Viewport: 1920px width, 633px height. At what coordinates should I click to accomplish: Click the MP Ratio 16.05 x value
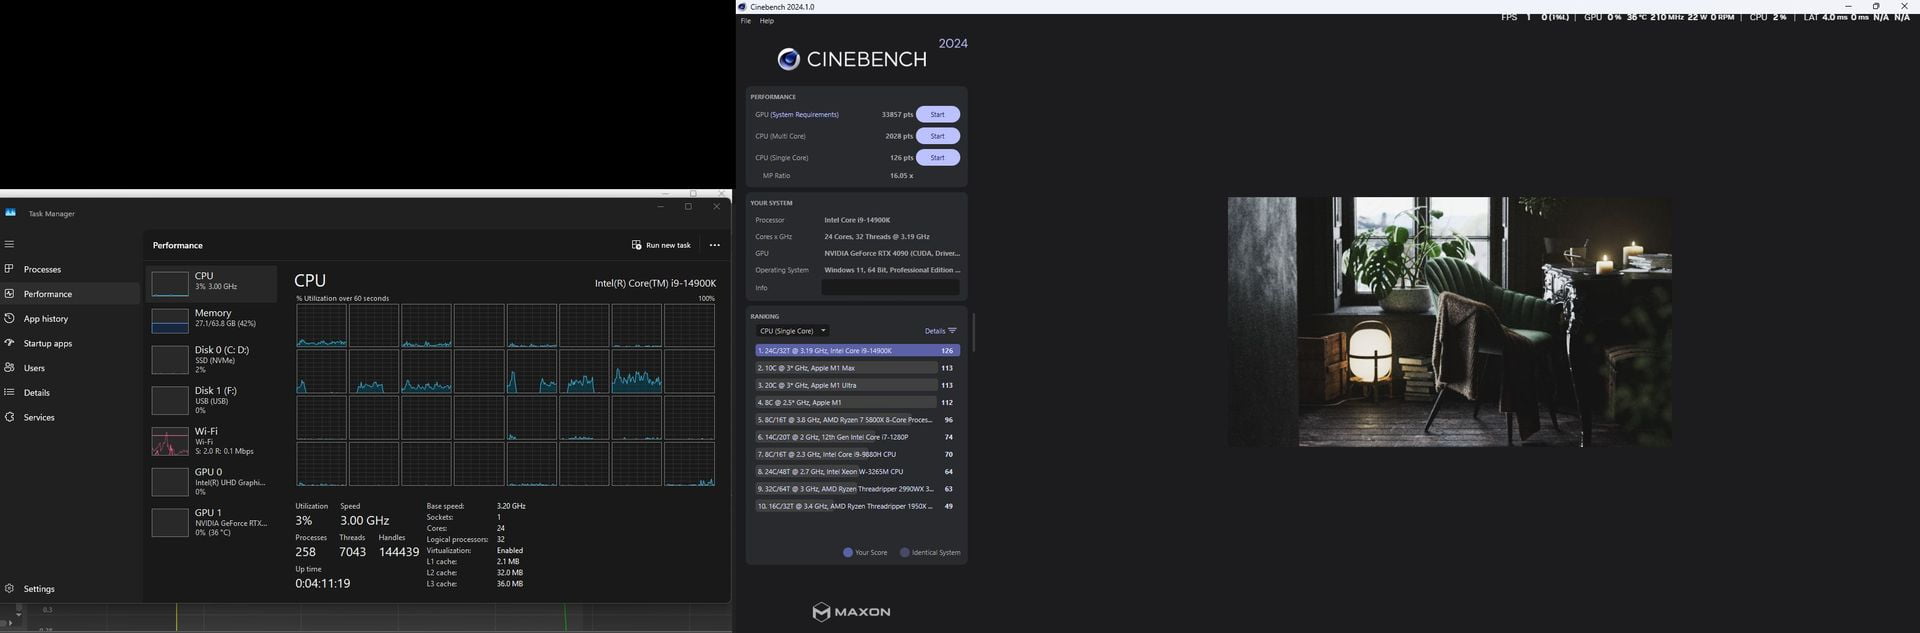pos(901,176)
